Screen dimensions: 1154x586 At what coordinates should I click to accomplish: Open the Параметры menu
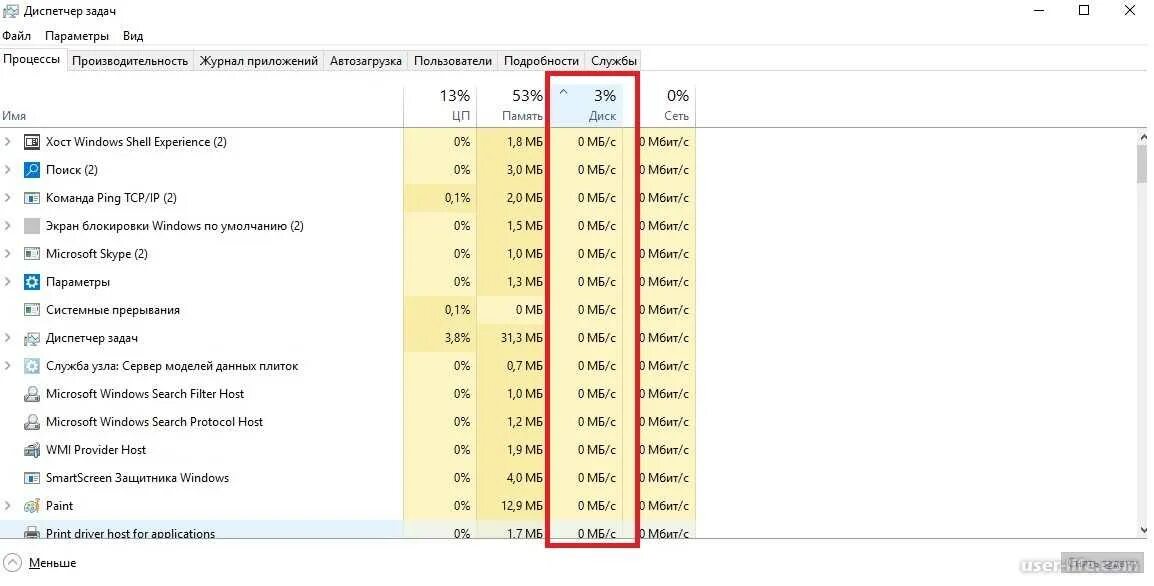click(x=77, y=35)
